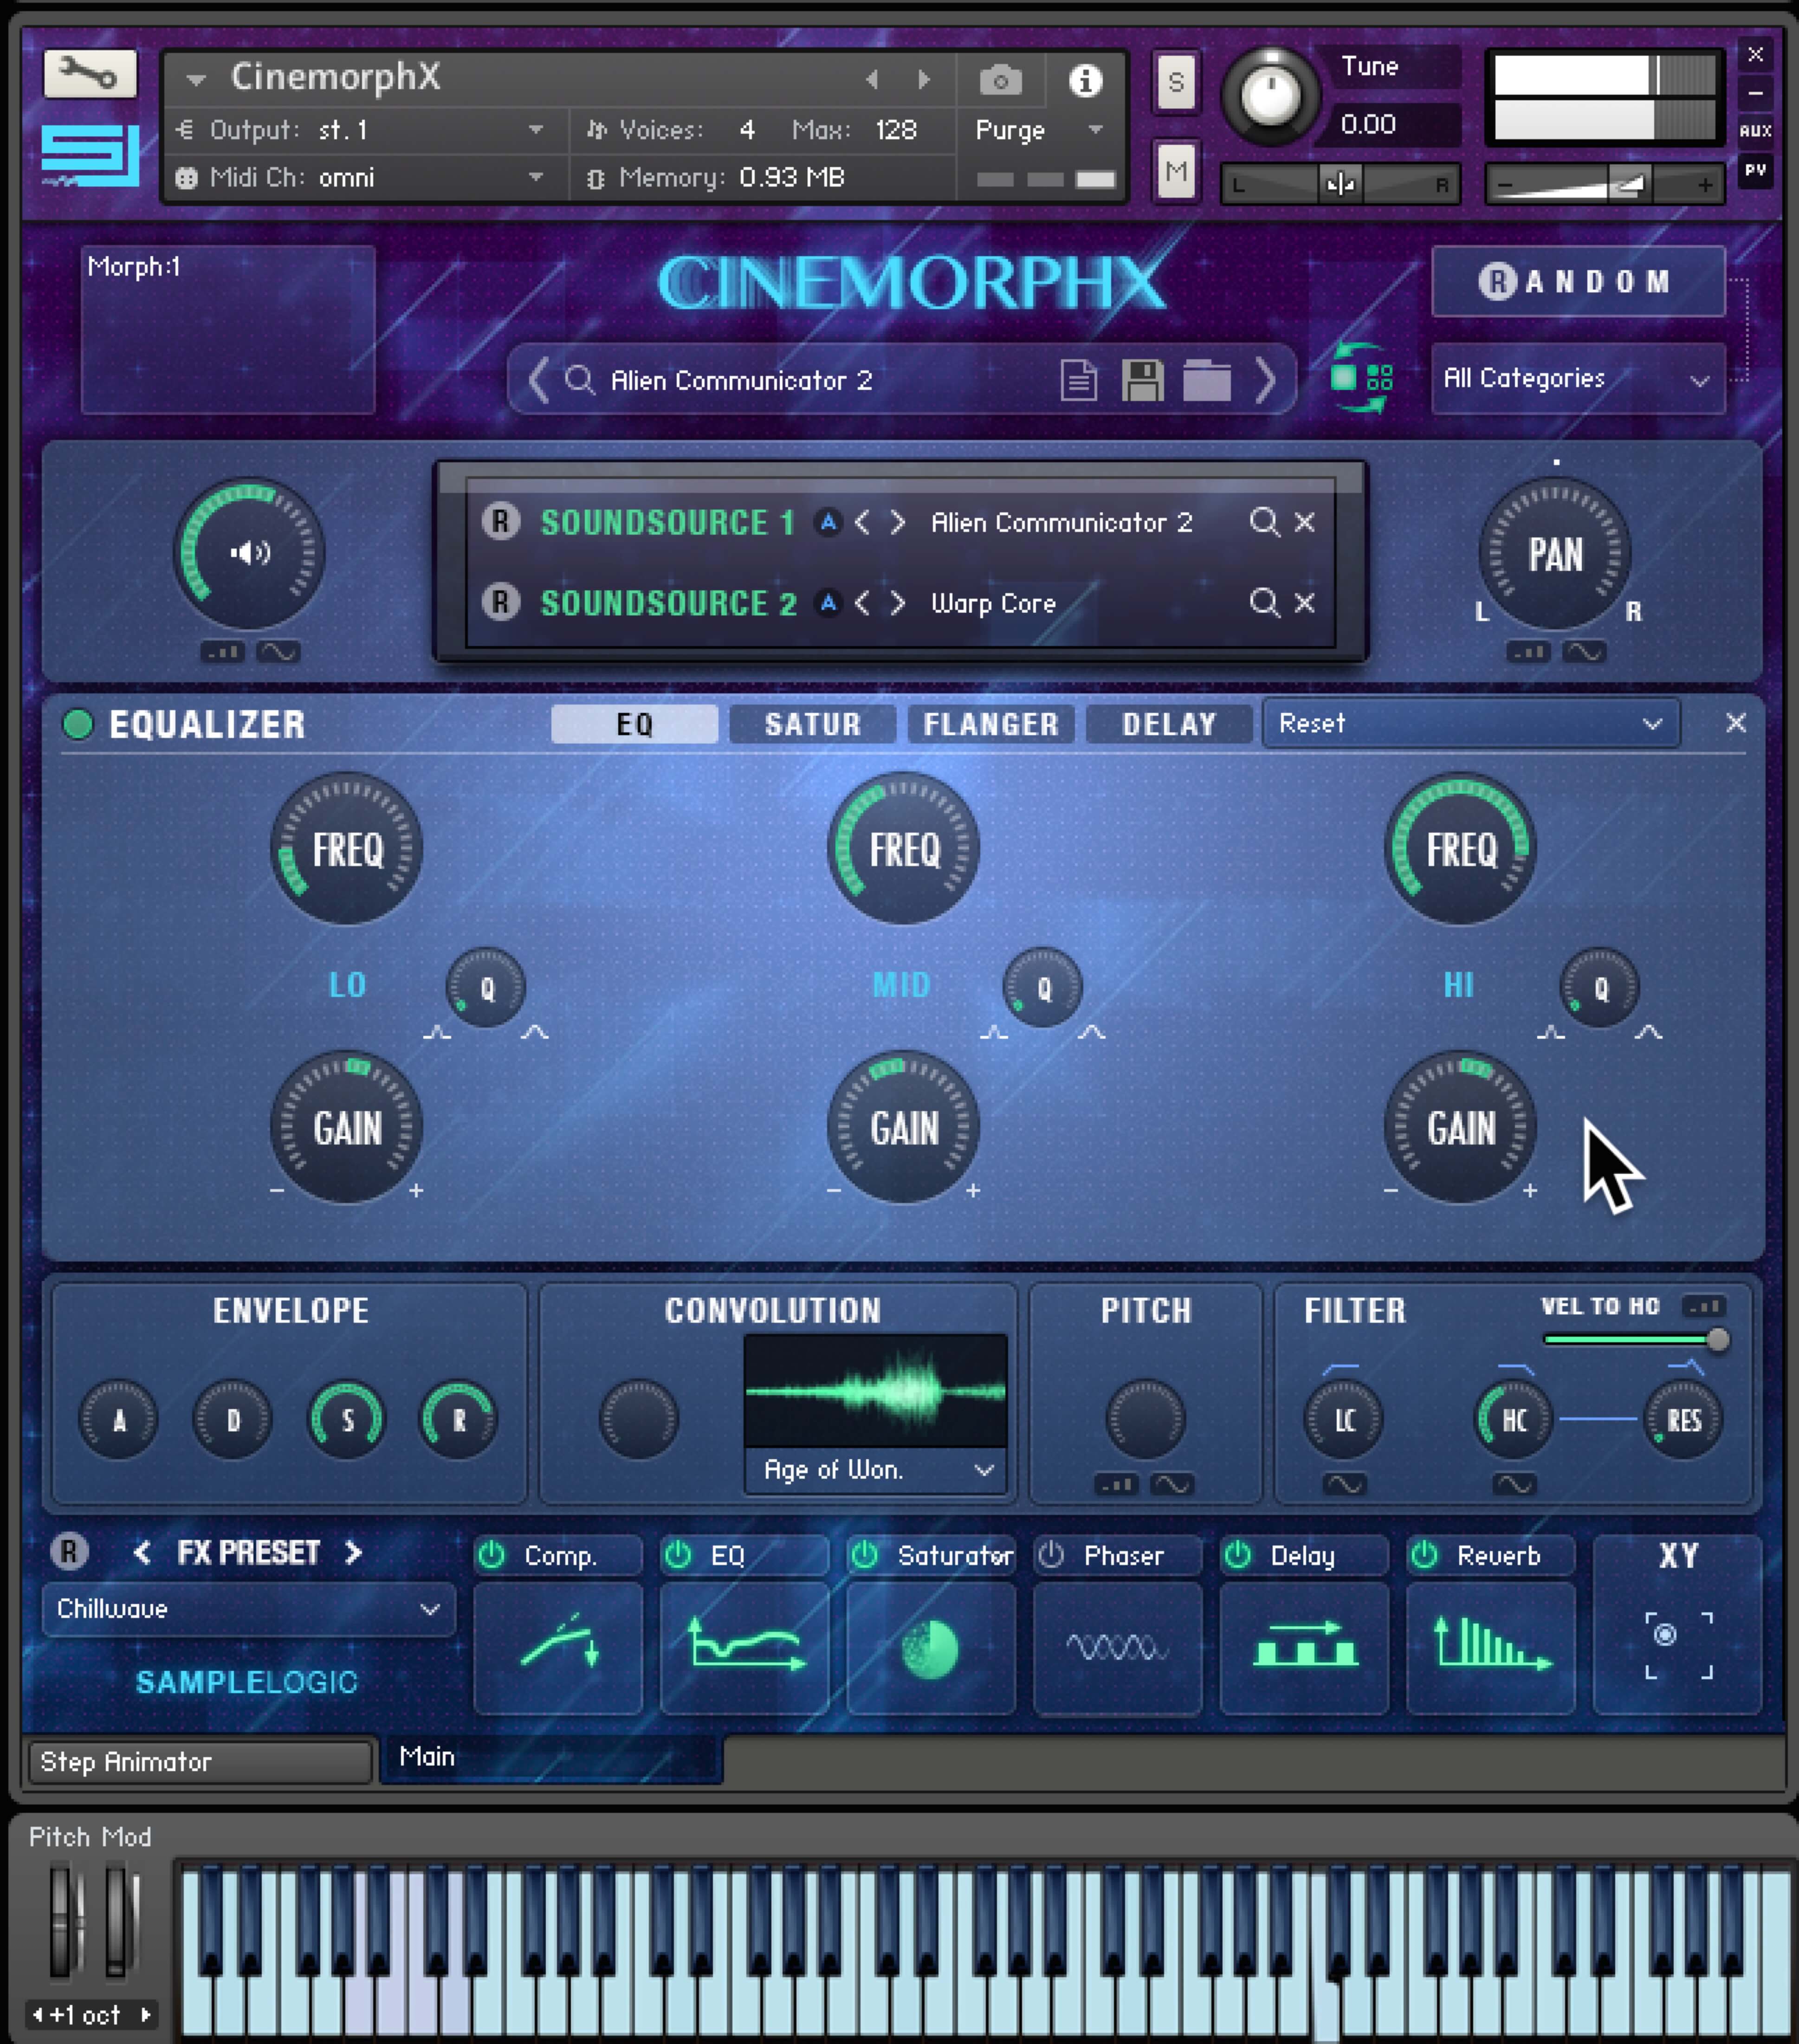Viewport: 1799px width, 2044px height.
Task: Toggle the Phaser power button
Action: coord(1051,1555)
